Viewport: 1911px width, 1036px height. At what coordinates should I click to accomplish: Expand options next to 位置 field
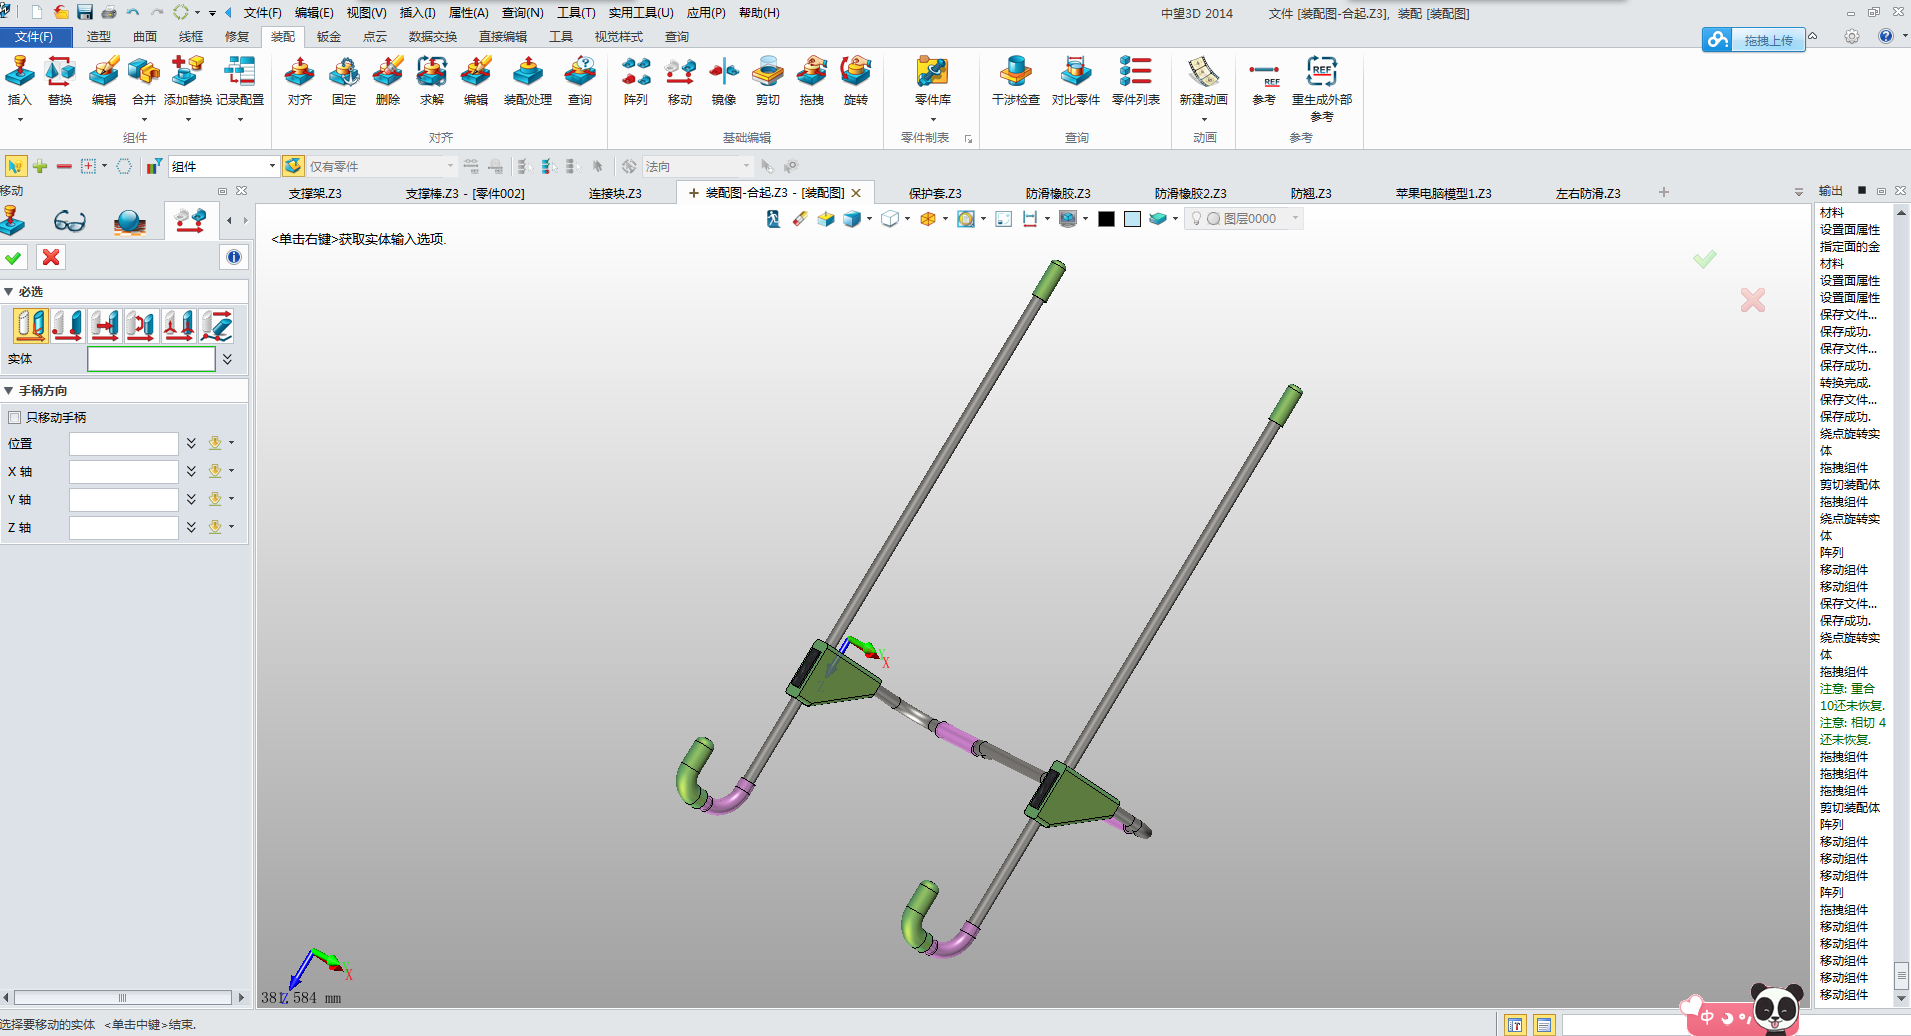click(x=191, y=443)
